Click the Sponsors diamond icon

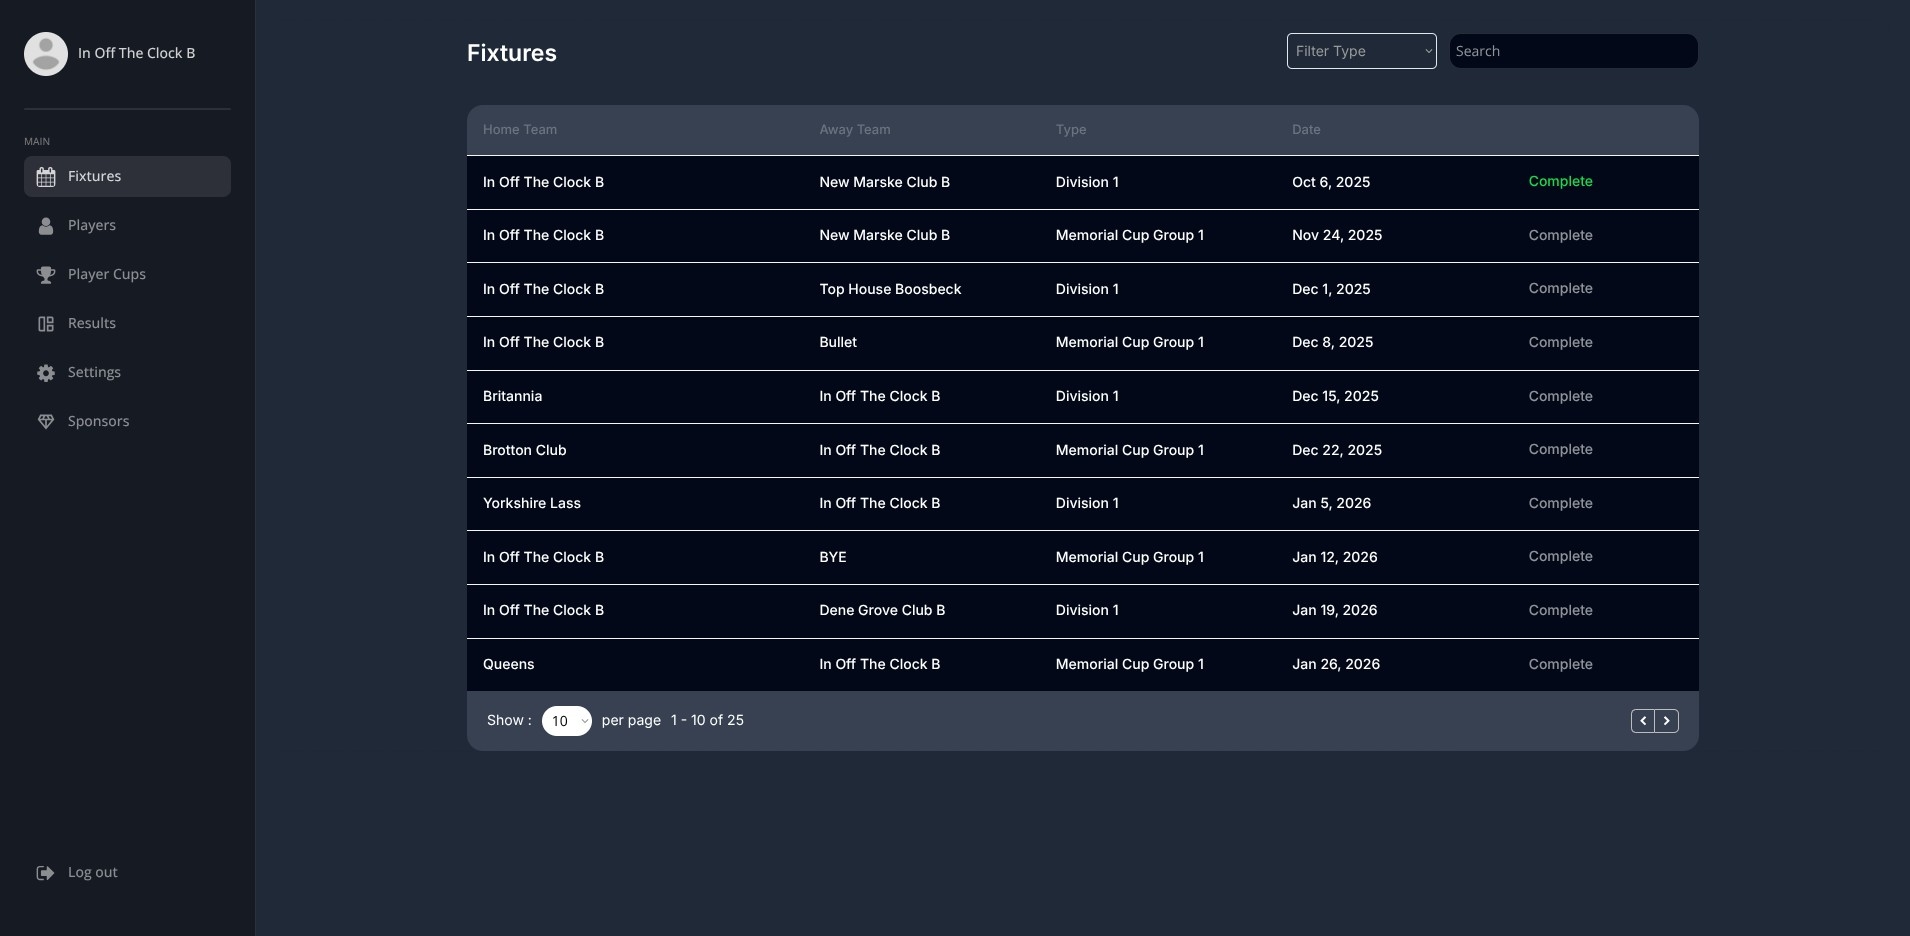pos(46,422)
